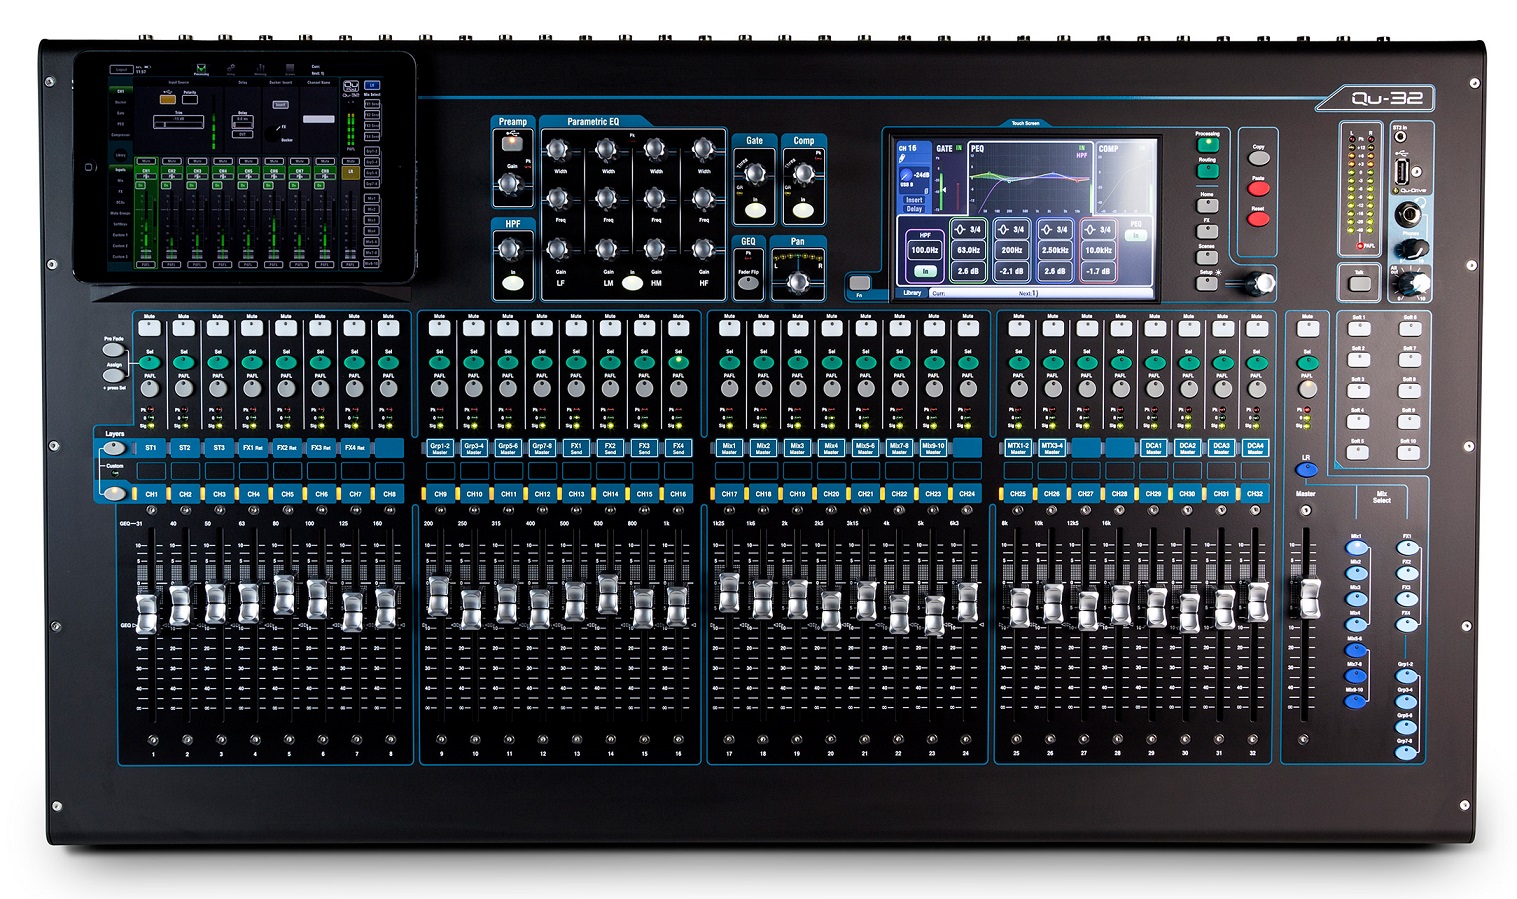
Task: Select the -2.1 dB gain box
Action: tap(1011, 271)
